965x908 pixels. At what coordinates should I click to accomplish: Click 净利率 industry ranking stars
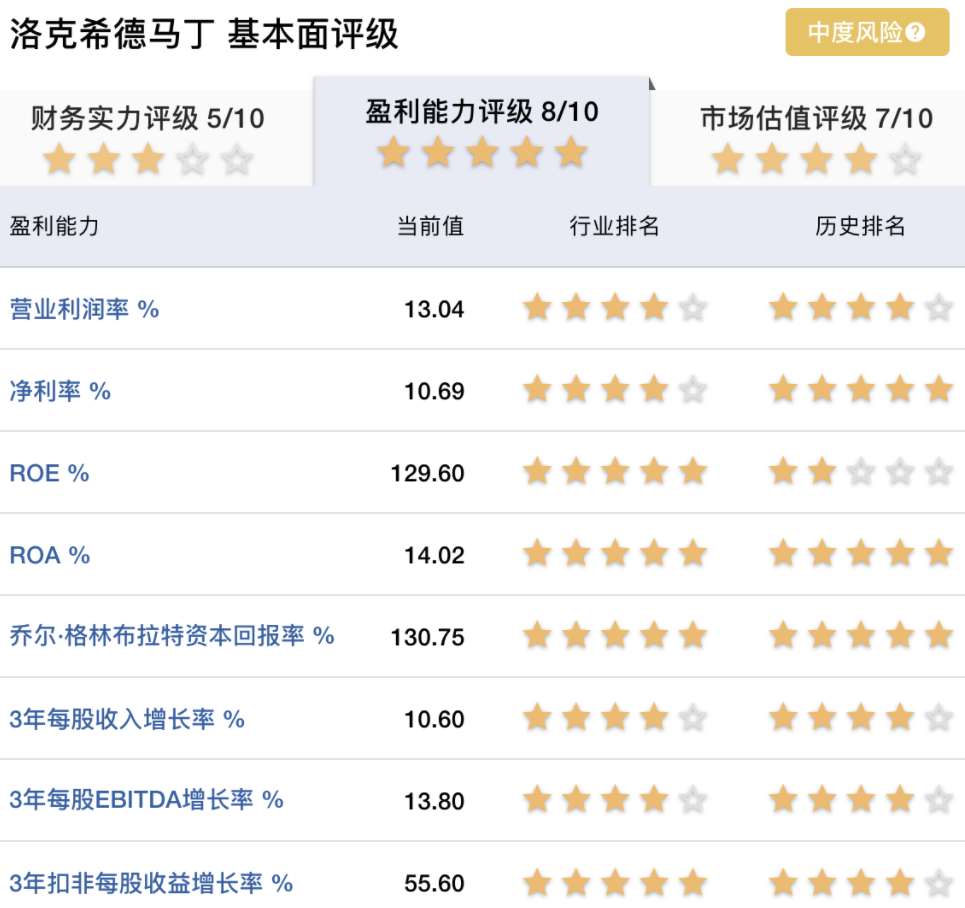615,389
